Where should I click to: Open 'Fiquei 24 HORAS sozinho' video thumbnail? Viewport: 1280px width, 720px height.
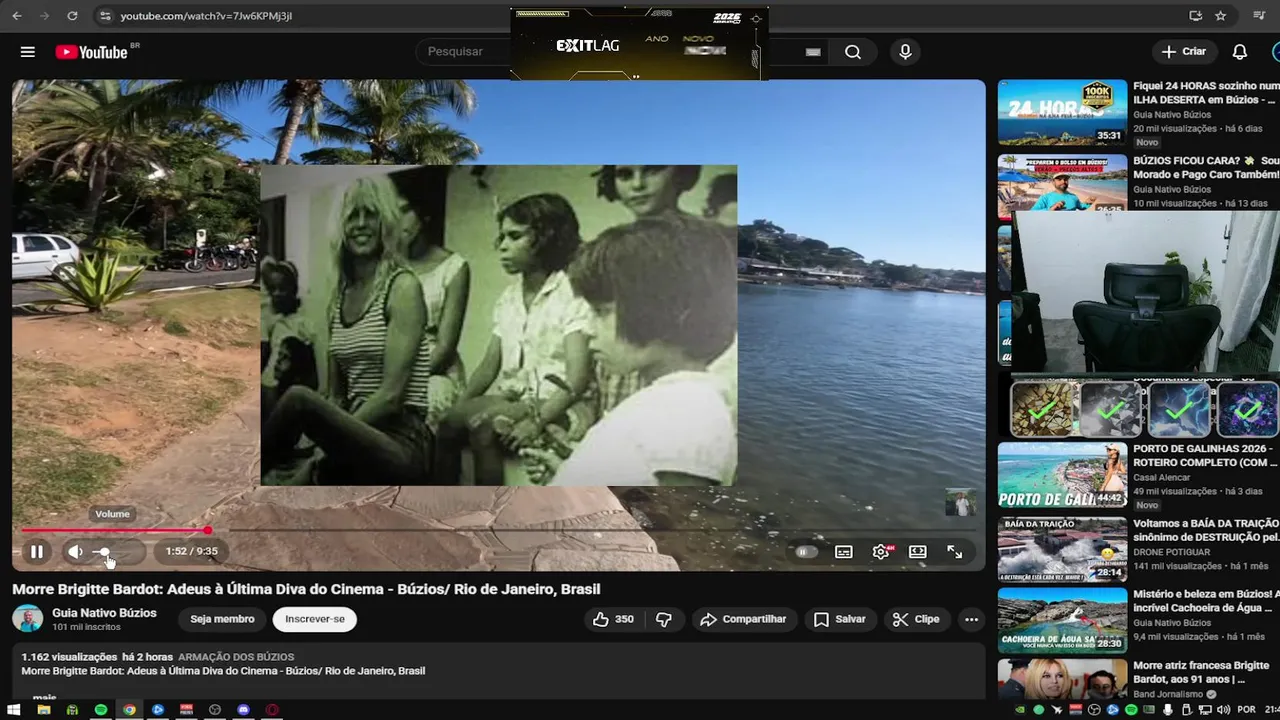tap(1062, 112)
